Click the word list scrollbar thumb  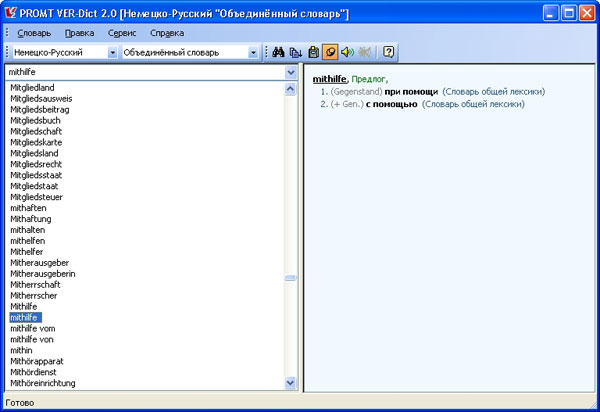click(290, 278)
